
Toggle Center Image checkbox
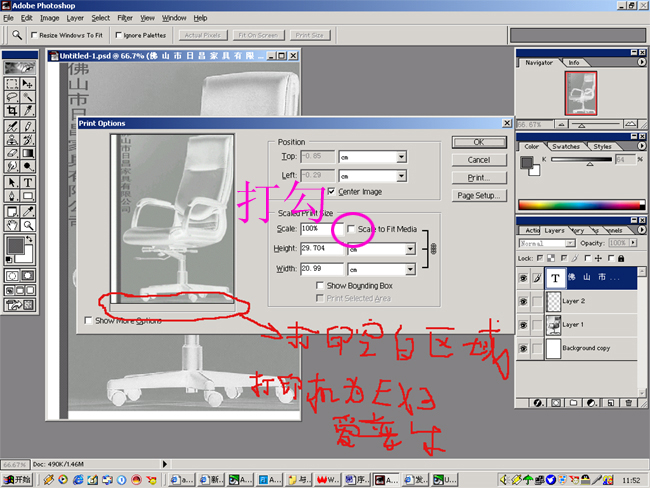pyautogui.click(x=331, y=191)
